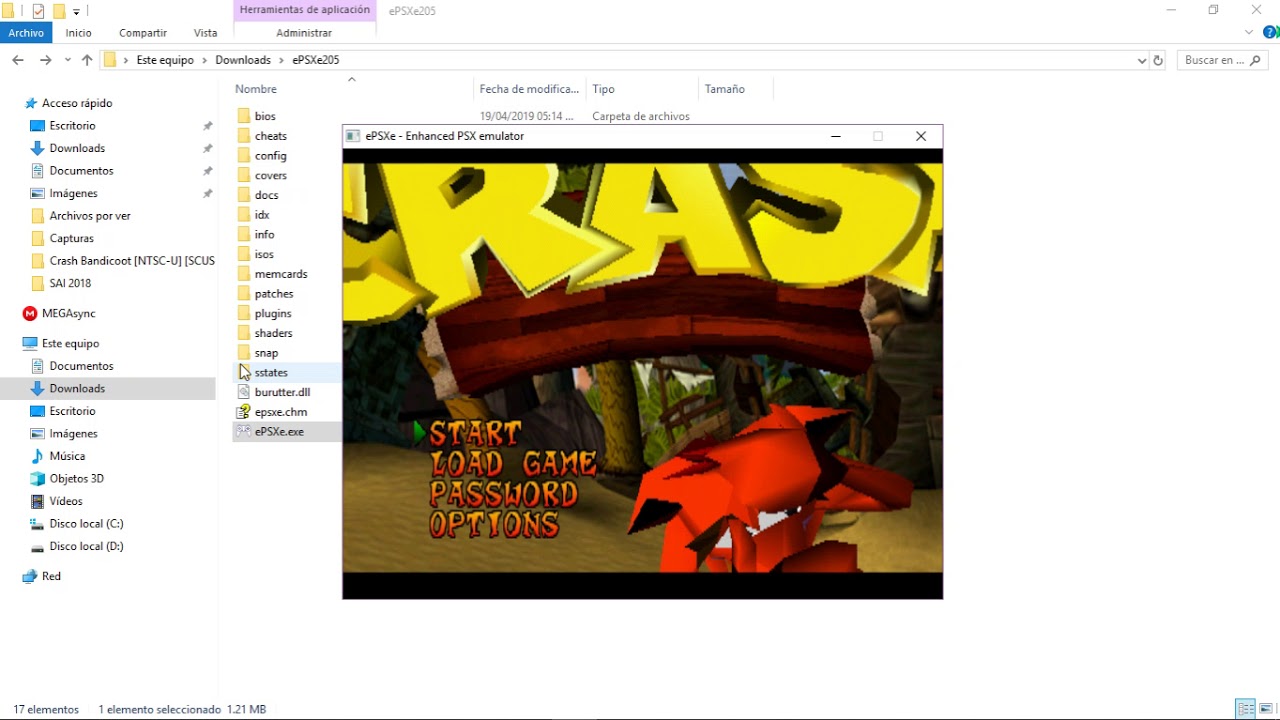1280x720 pixels.
Task: Click Downloads in the address bar
Action: click(x=243, y=60)
